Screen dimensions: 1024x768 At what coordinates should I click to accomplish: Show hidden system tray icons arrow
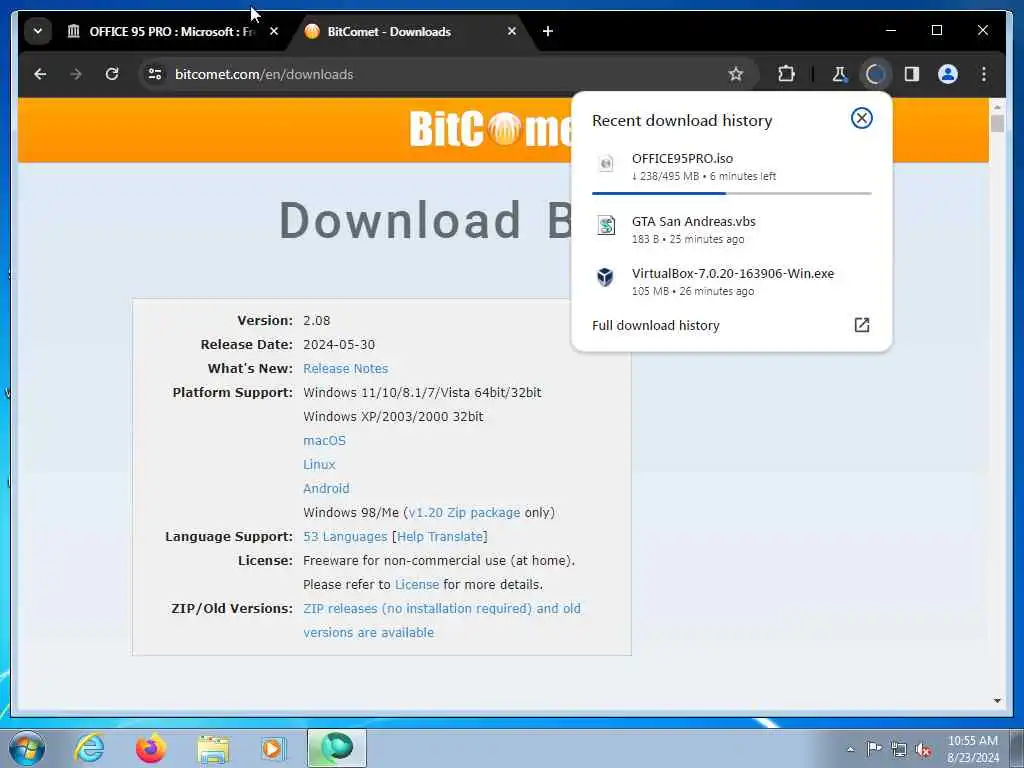pos(850,749)
